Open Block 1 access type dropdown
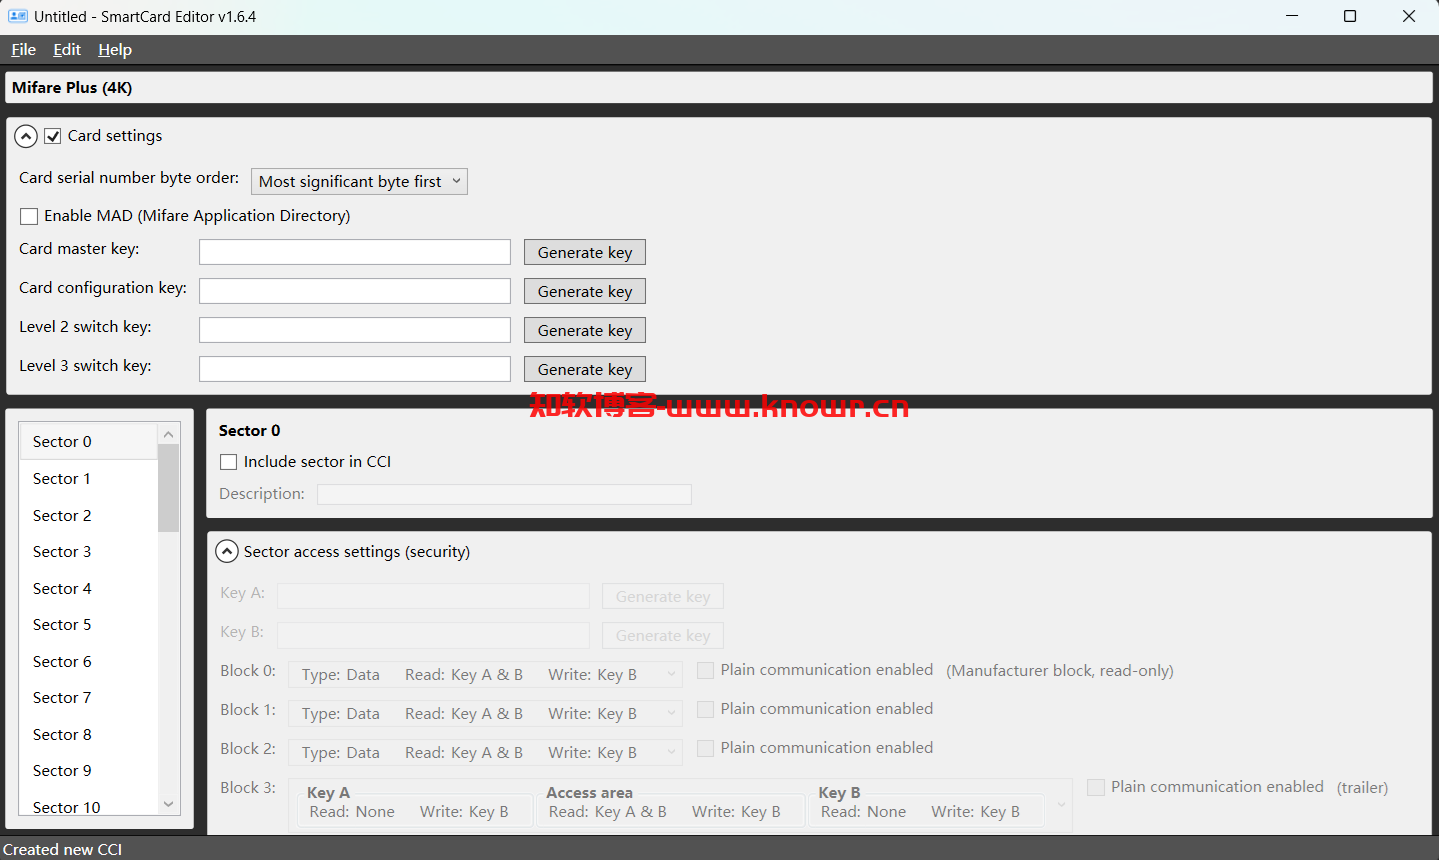Screen dimensions: 1439x860 486,714
